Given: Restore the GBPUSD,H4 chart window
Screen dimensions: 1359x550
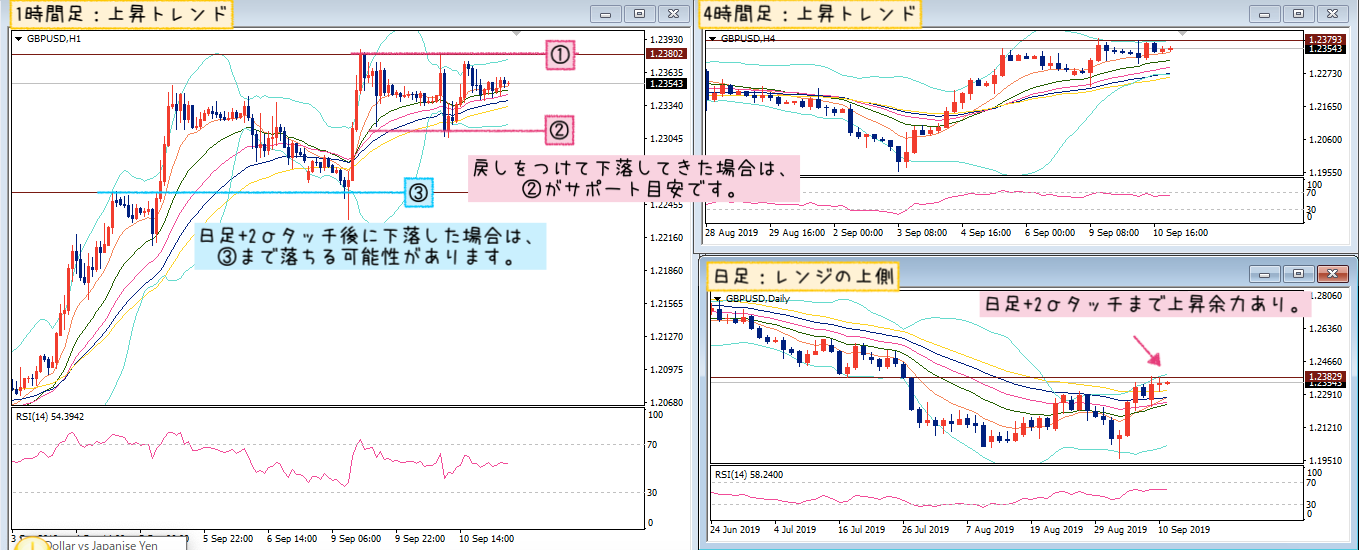Looking at the screenshot, I should click(x=1298, y=14).
